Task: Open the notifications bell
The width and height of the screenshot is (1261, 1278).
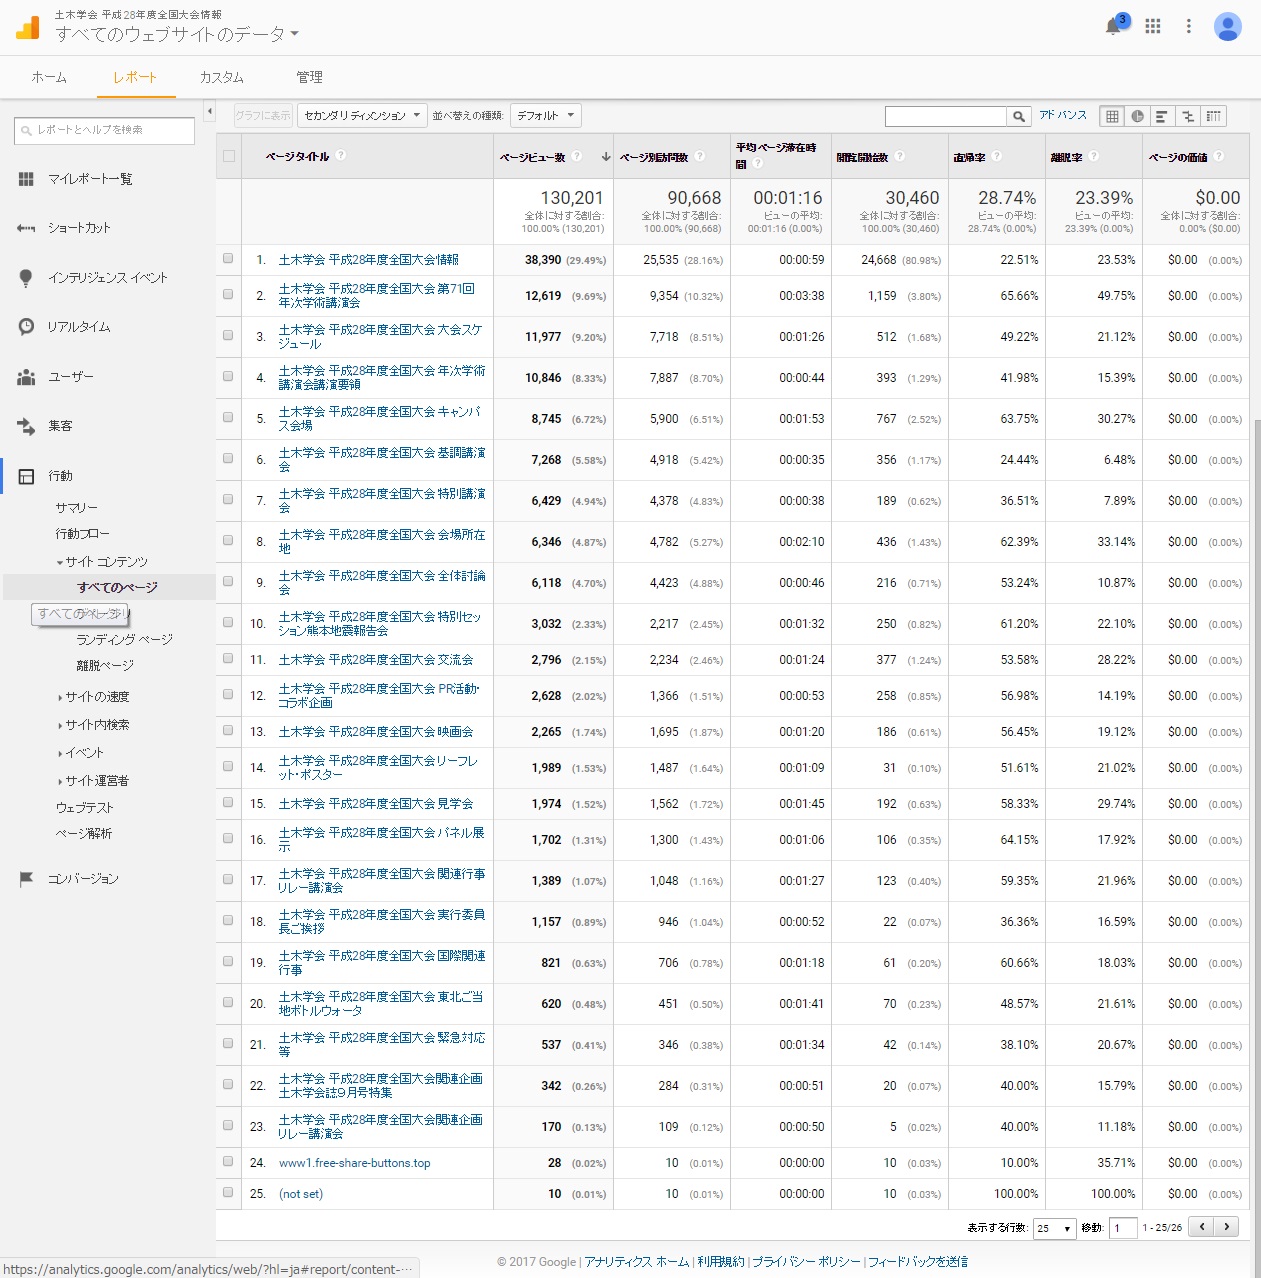Action: point(1113,27)
